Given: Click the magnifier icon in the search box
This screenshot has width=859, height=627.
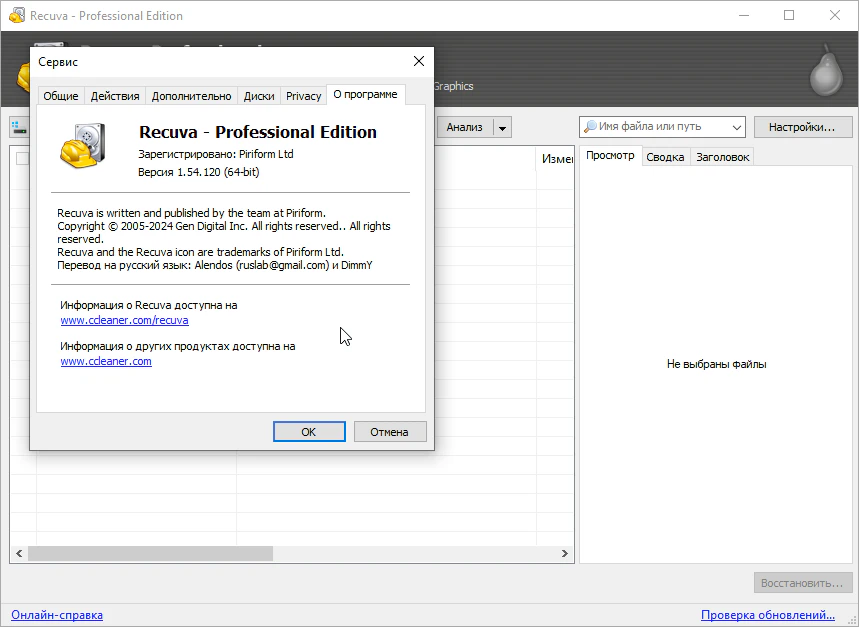Looking at the screenshot, I should (x=590, y=127).
